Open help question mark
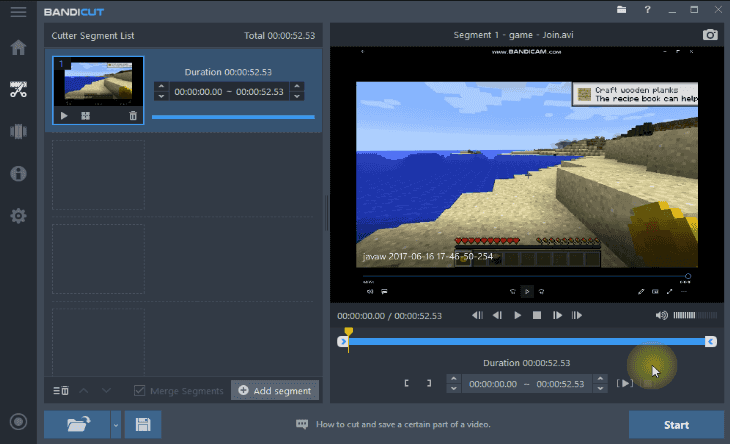The width and height of the screenshot is (730, 444). coord(647,10)
